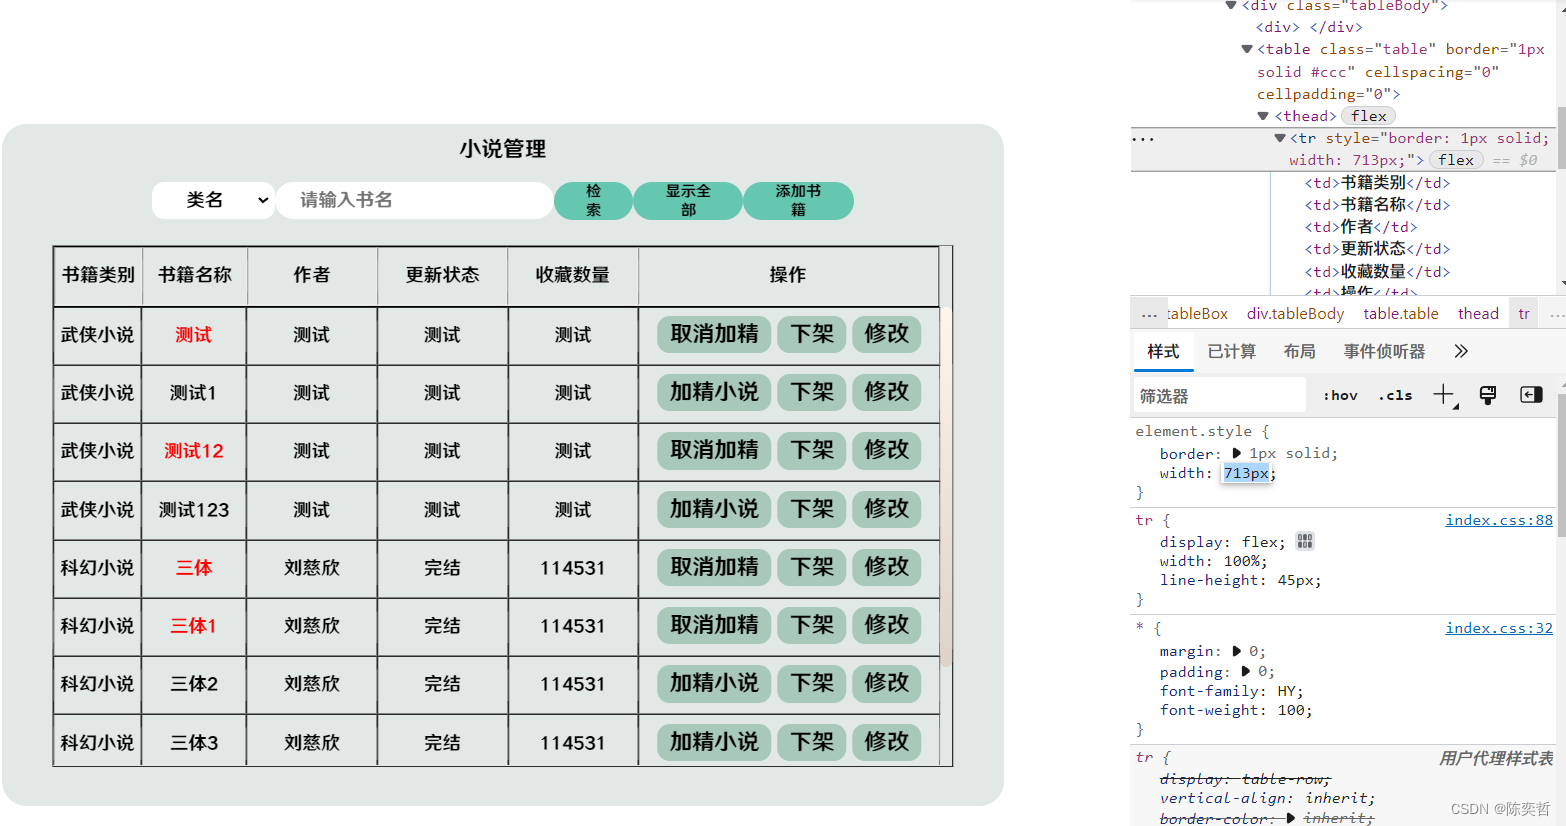The height and width of the screenshot is (826, 1566).
Task: Switch to the 布局 tab
Action: pyautogui.click(x=1299, y=351)
